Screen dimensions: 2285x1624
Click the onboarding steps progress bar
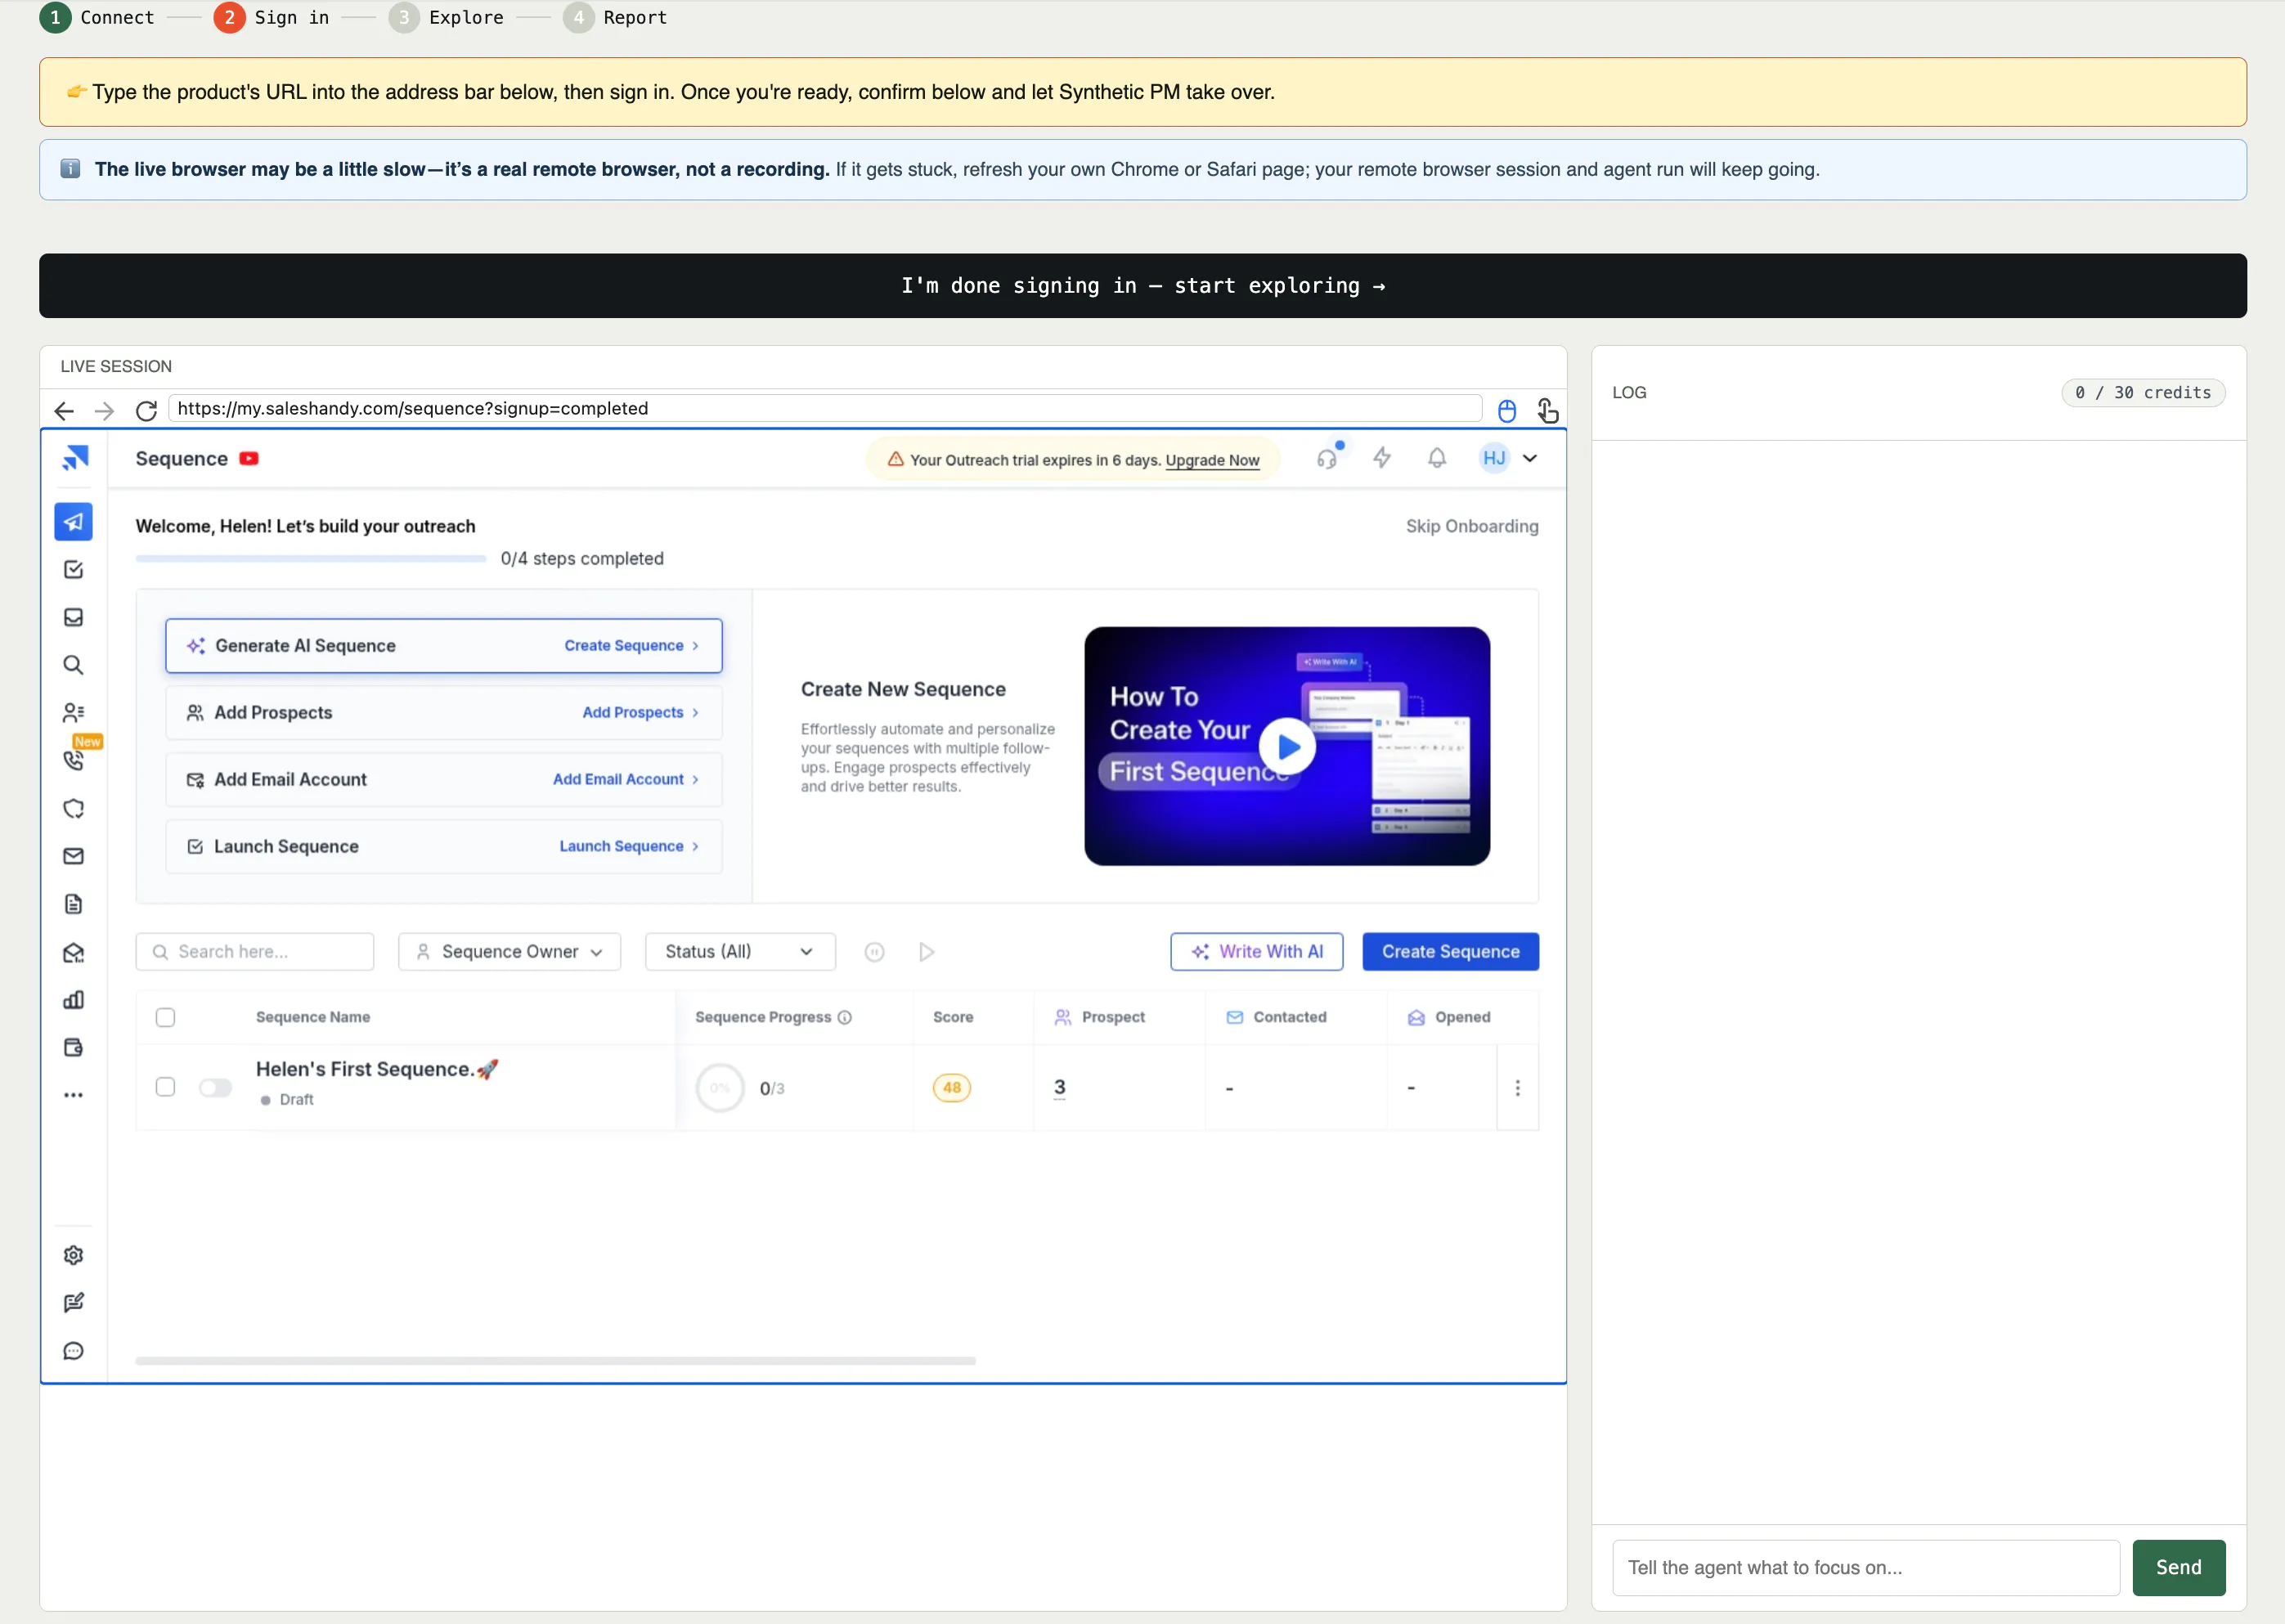click(311, 559)
